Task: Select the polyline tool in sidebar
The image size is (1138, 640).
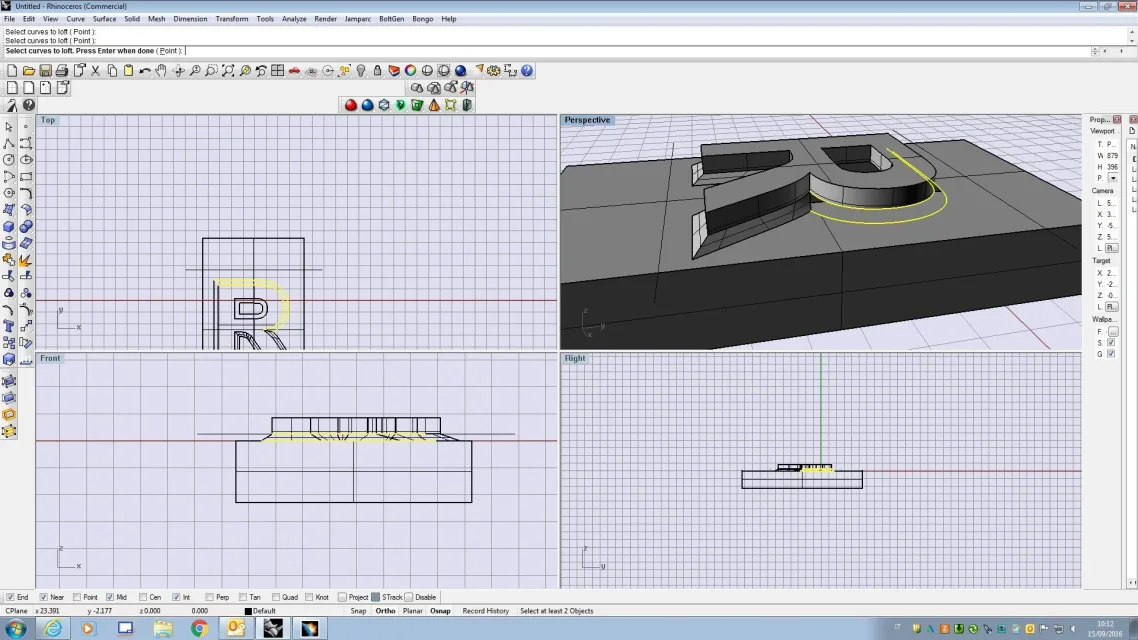Action: [9, 143]
